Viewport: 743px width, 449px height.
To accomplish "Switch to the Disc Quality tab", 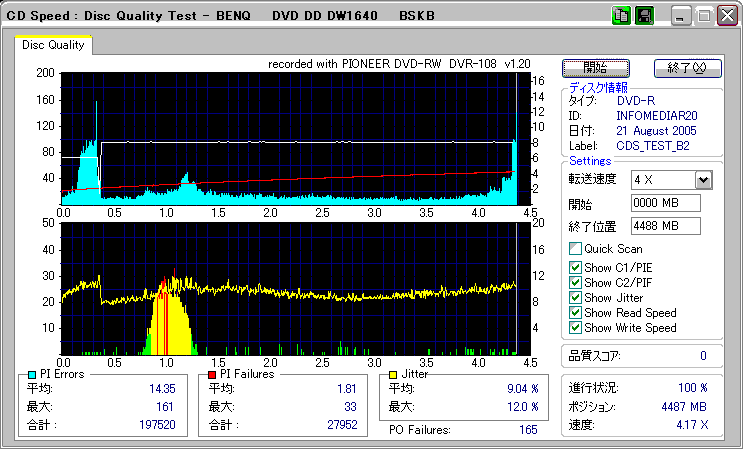I will [x=53, y=45].
